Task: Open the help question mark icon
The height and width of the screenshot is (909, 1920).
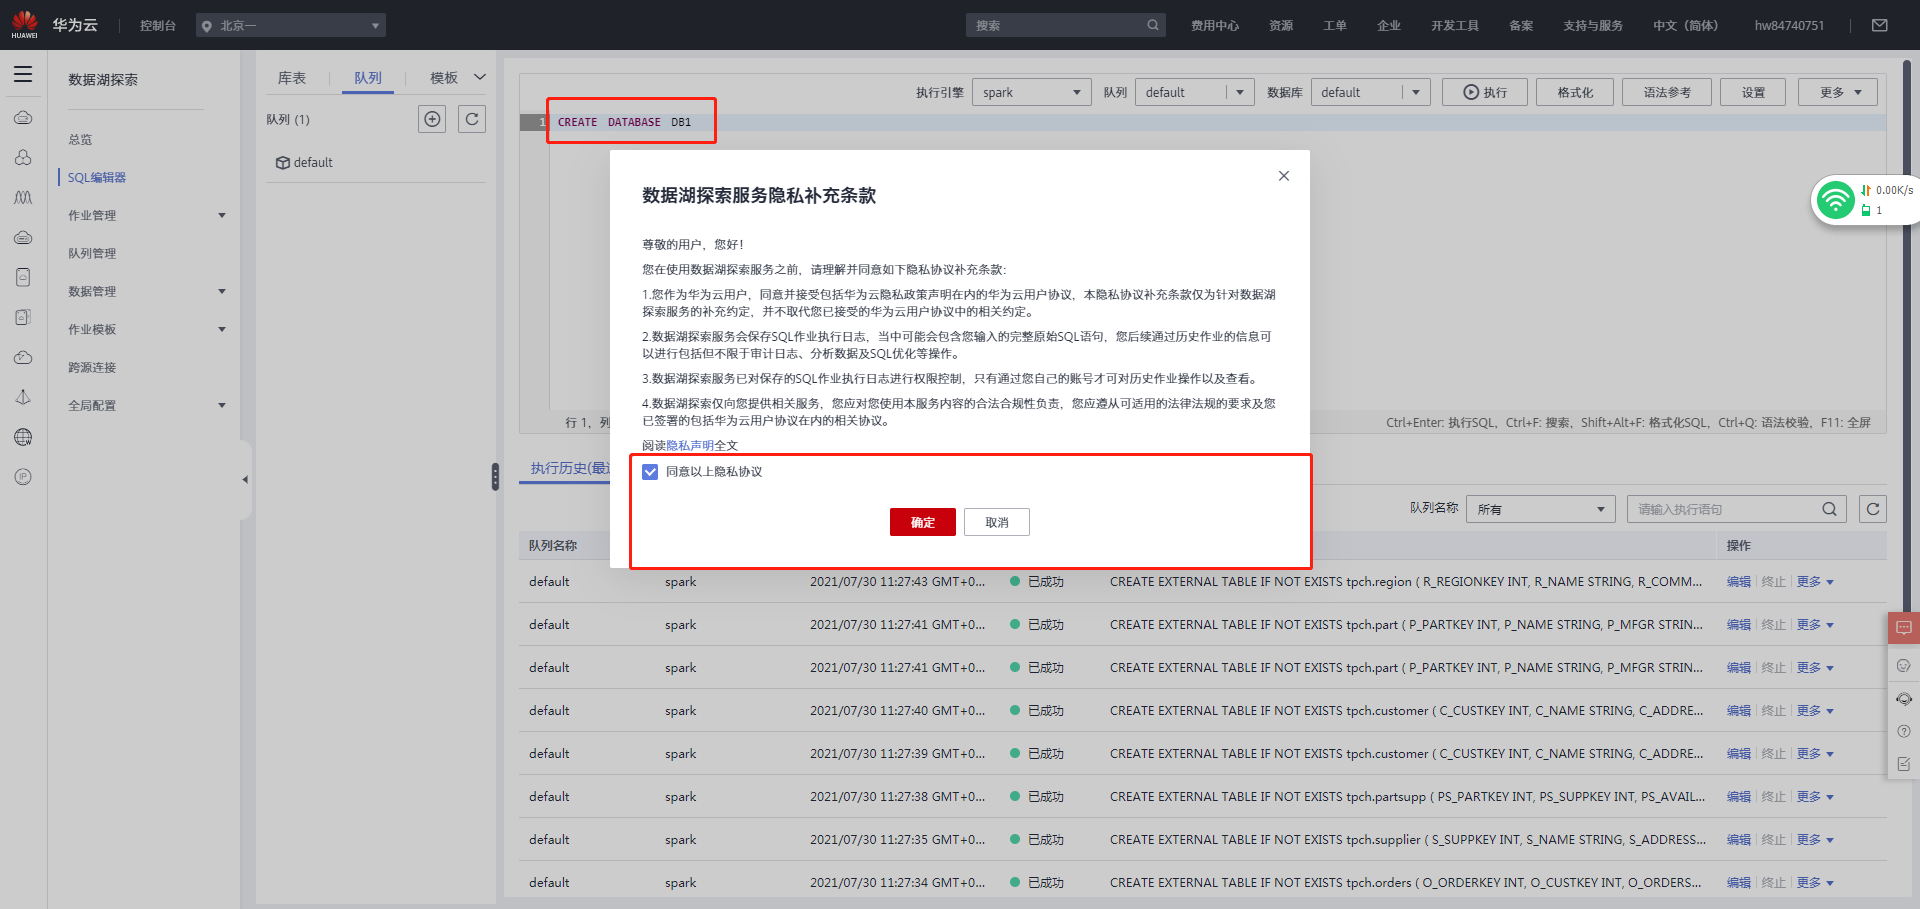Action: (1904, 732)
